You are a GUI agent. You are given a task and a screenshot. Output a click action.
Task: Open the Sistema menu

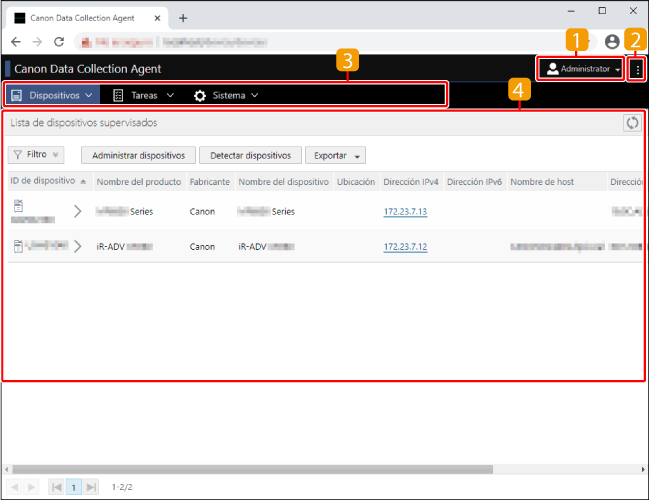225,95
